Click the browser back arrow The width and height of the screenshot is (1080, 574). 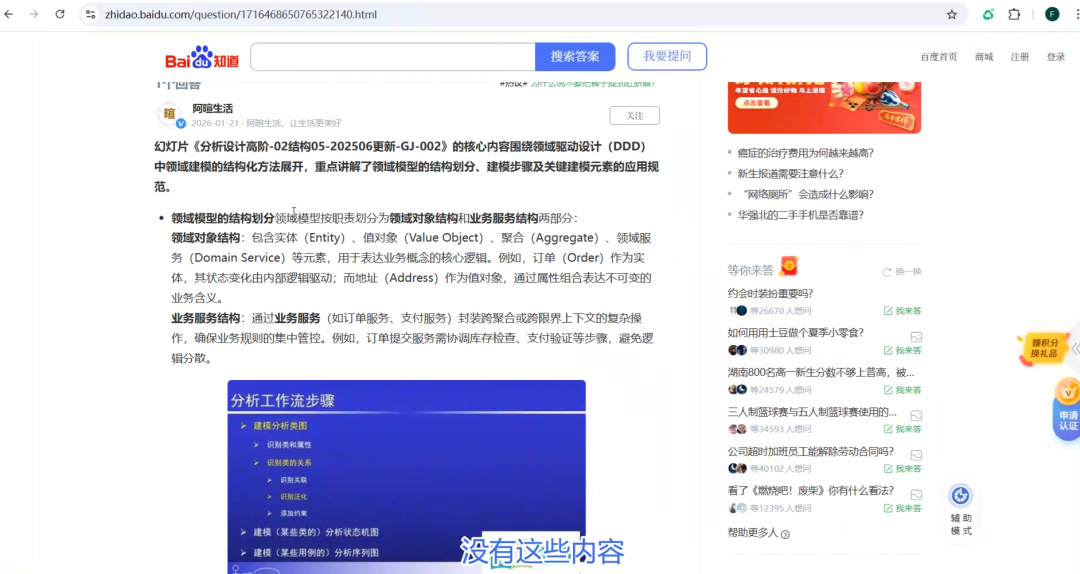[9, 14]
